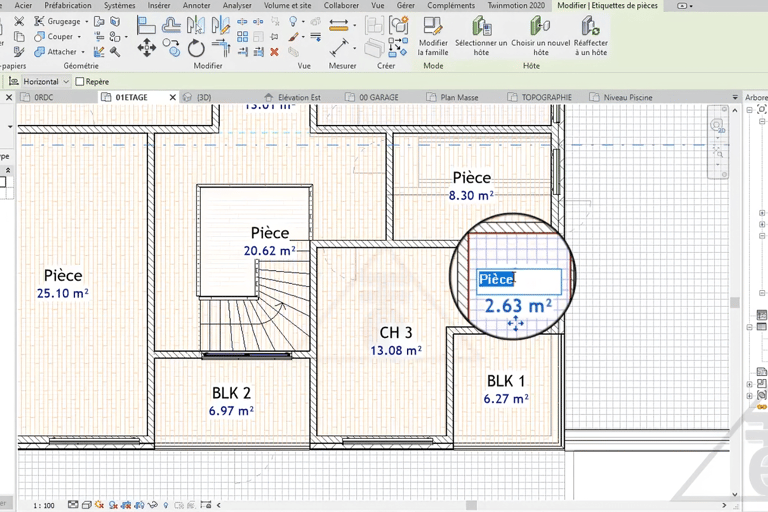Click the Offset tool icon

point(171,24)
